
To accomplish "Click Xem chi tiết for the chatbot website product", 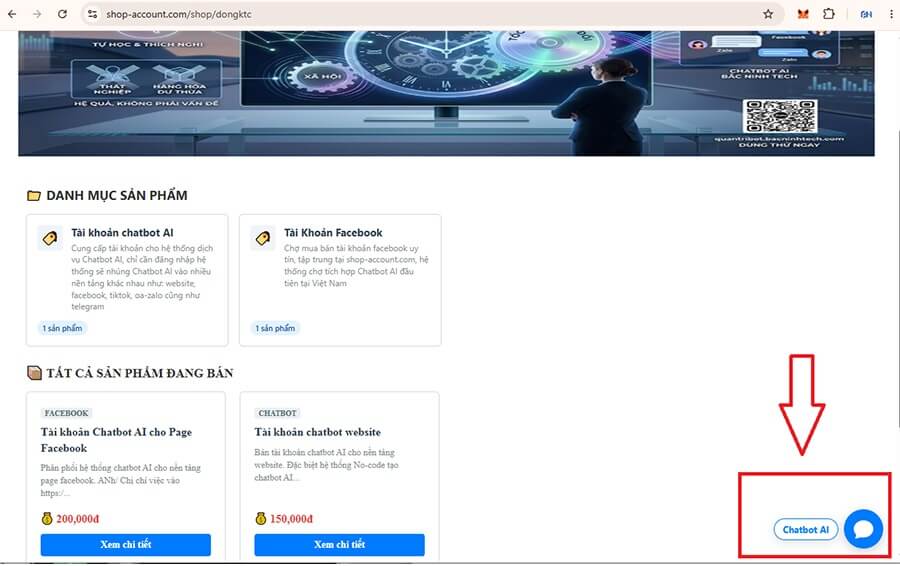I will [339, 544].
